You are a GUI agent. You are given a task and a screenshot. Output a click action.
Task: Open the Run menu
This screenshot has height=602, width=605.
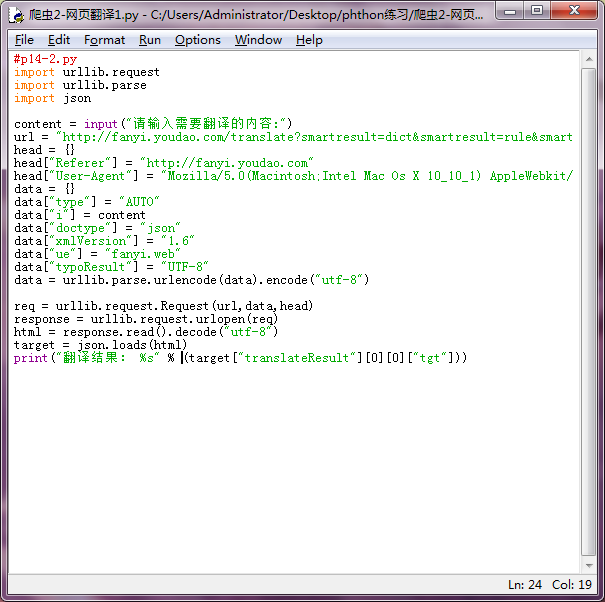pyautogui.click(x=150, y=40)
